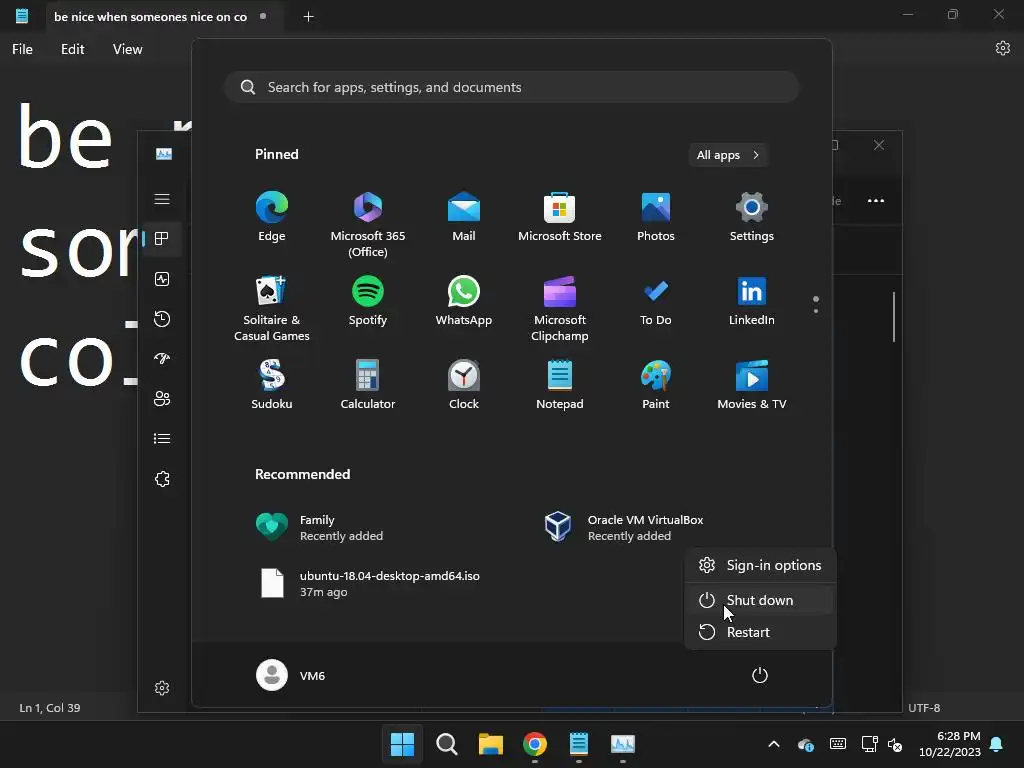Open the Photos app
The height and width of the screenshot is (768, 1024).
point(656,217)
